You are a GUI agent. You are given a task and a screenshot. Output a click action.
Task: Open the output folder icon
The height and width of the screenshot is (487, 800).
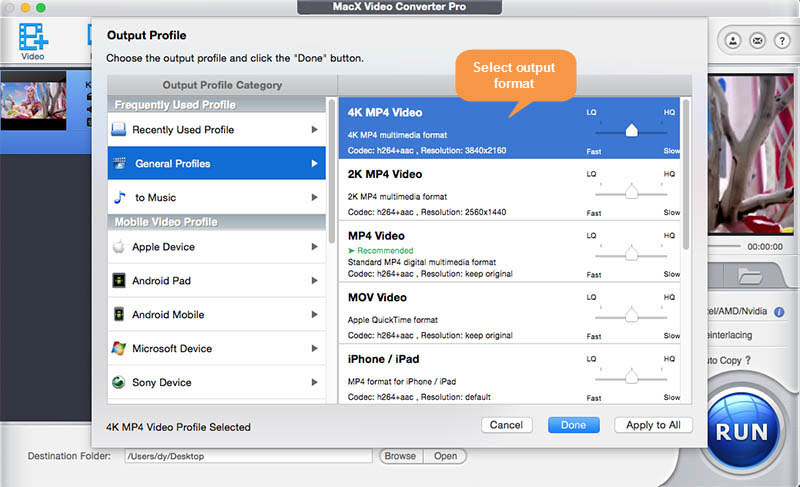click(x=749, y=276)
